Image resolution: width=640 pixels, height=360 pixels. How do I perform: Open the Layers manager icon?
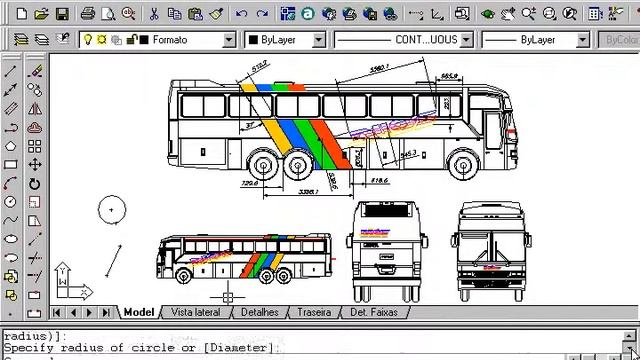point(42,40)
